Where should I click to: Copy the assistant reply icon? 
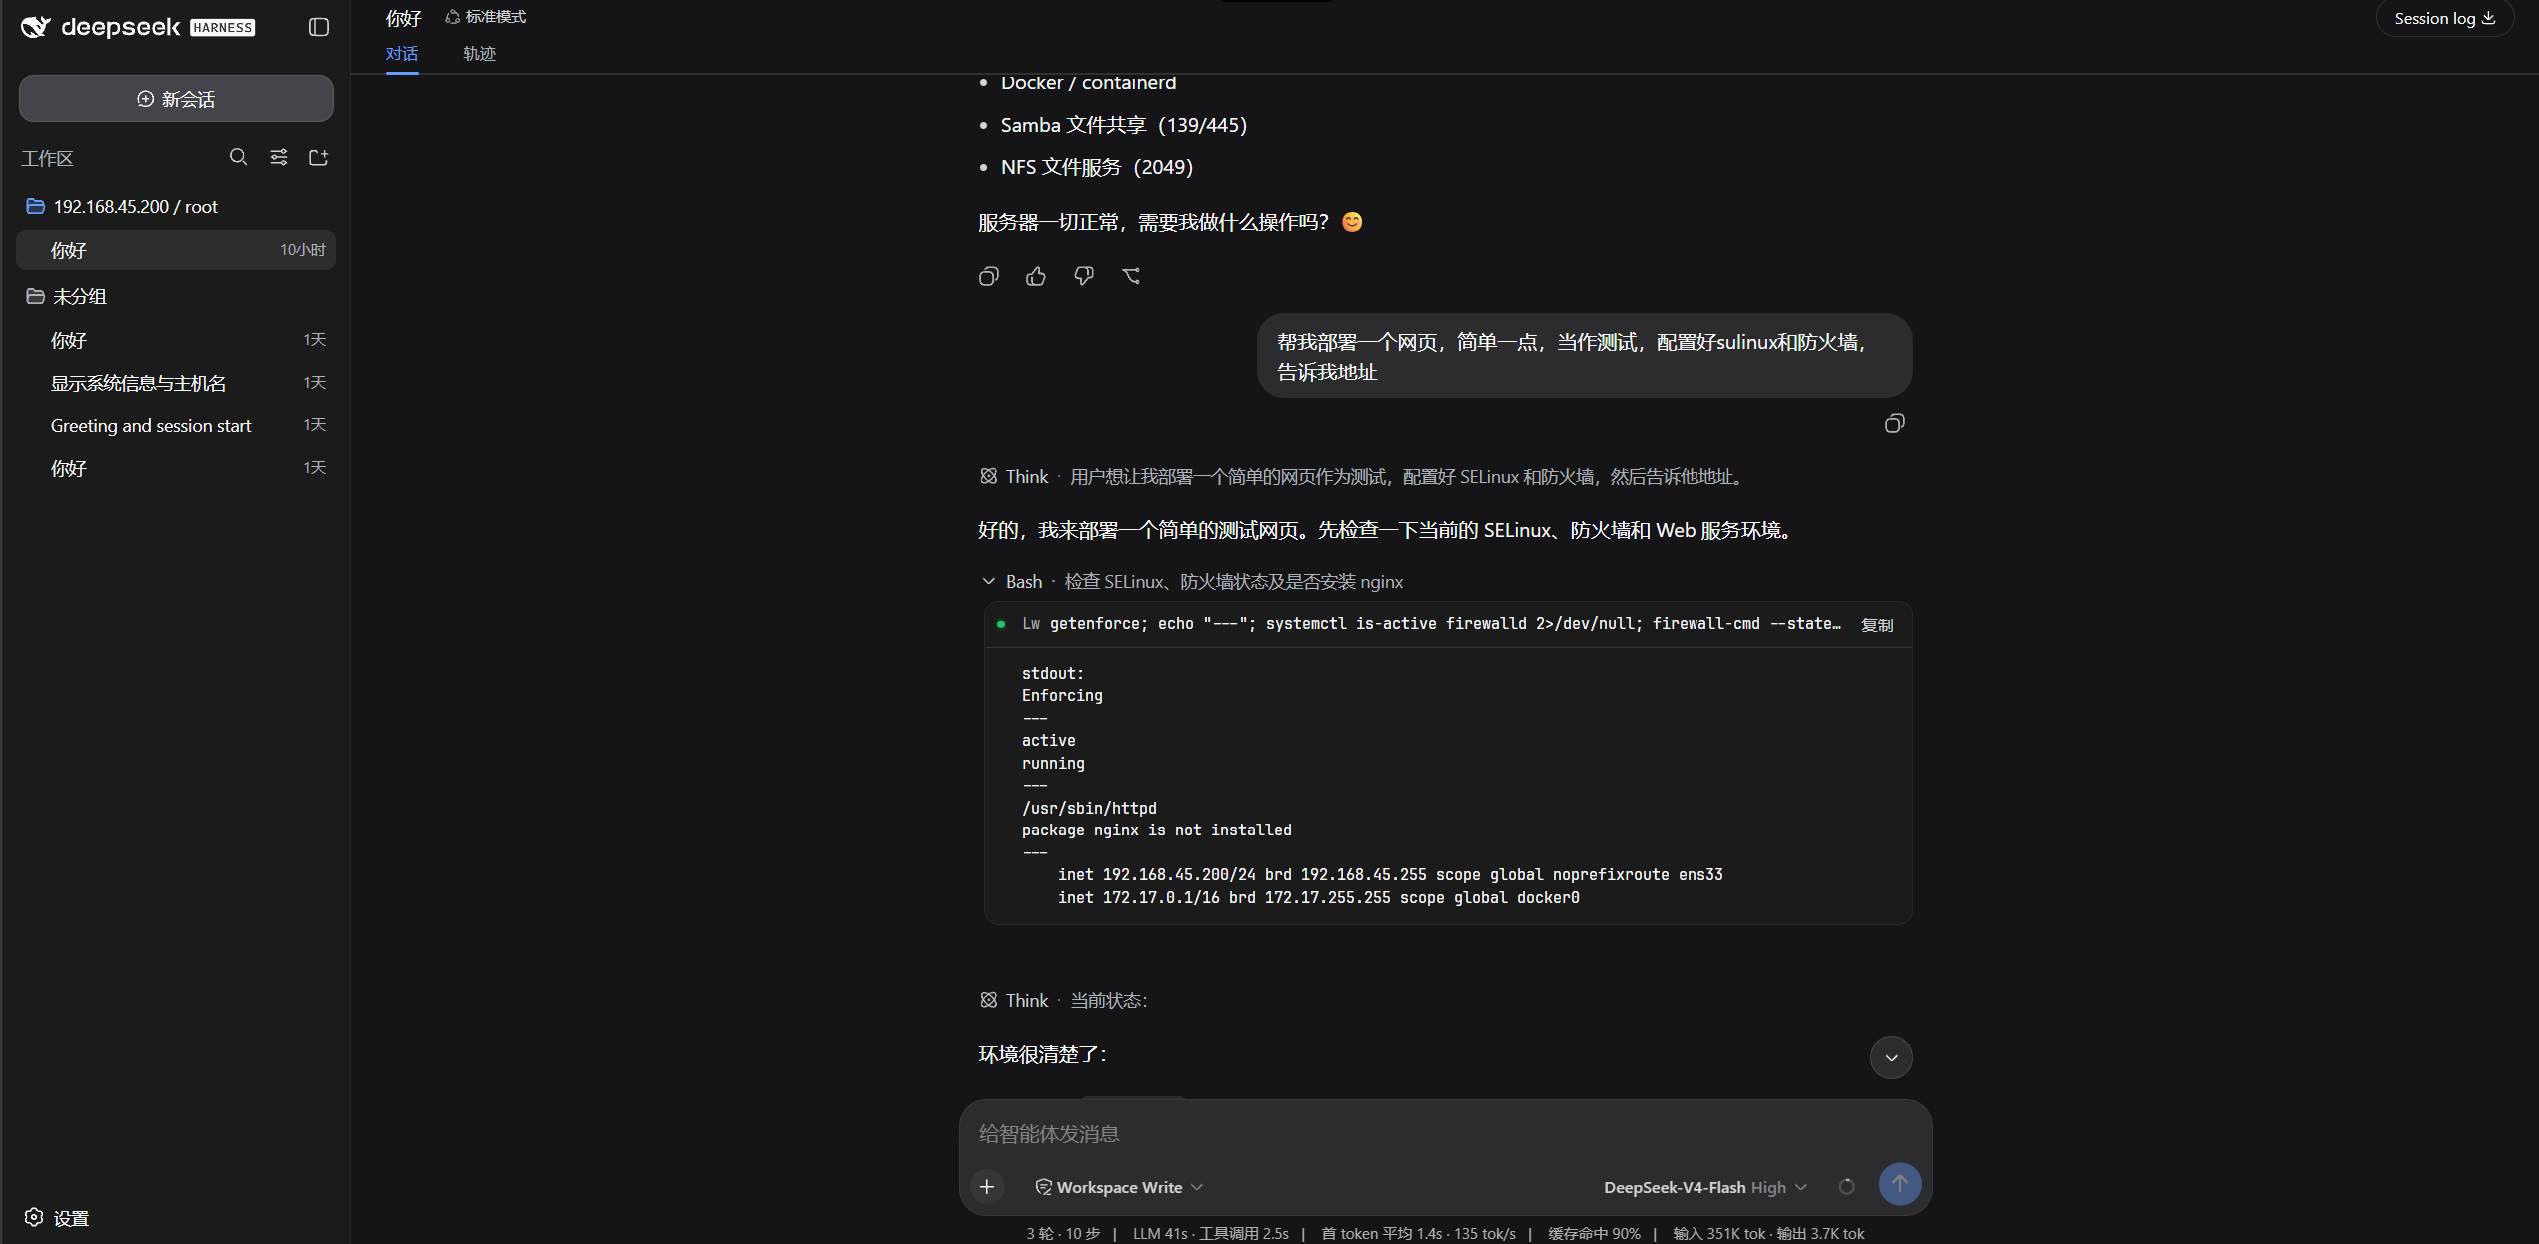click(x=988, y=276)
